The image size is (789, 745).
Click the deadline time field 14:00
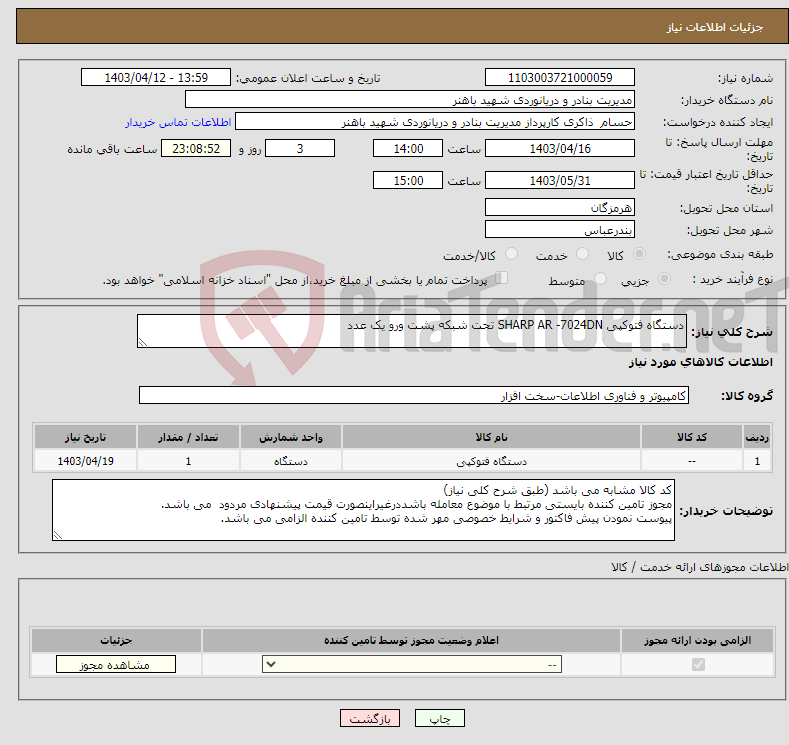[x=408, y=148]
